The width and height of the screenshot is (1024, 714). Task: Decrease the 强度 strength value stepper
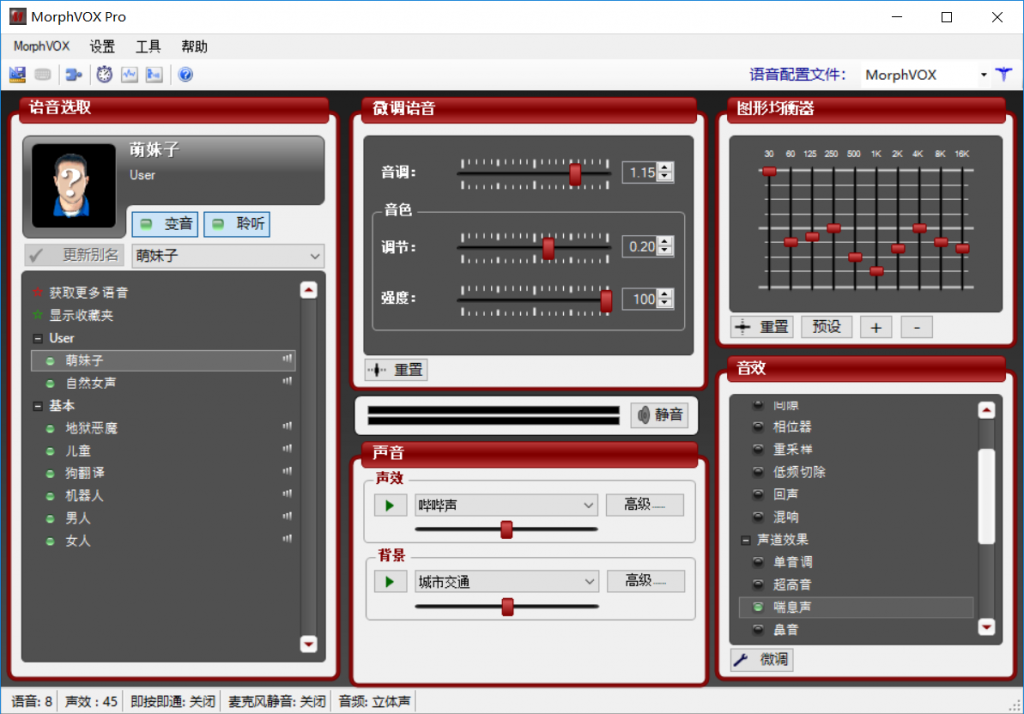coord(665,303)
